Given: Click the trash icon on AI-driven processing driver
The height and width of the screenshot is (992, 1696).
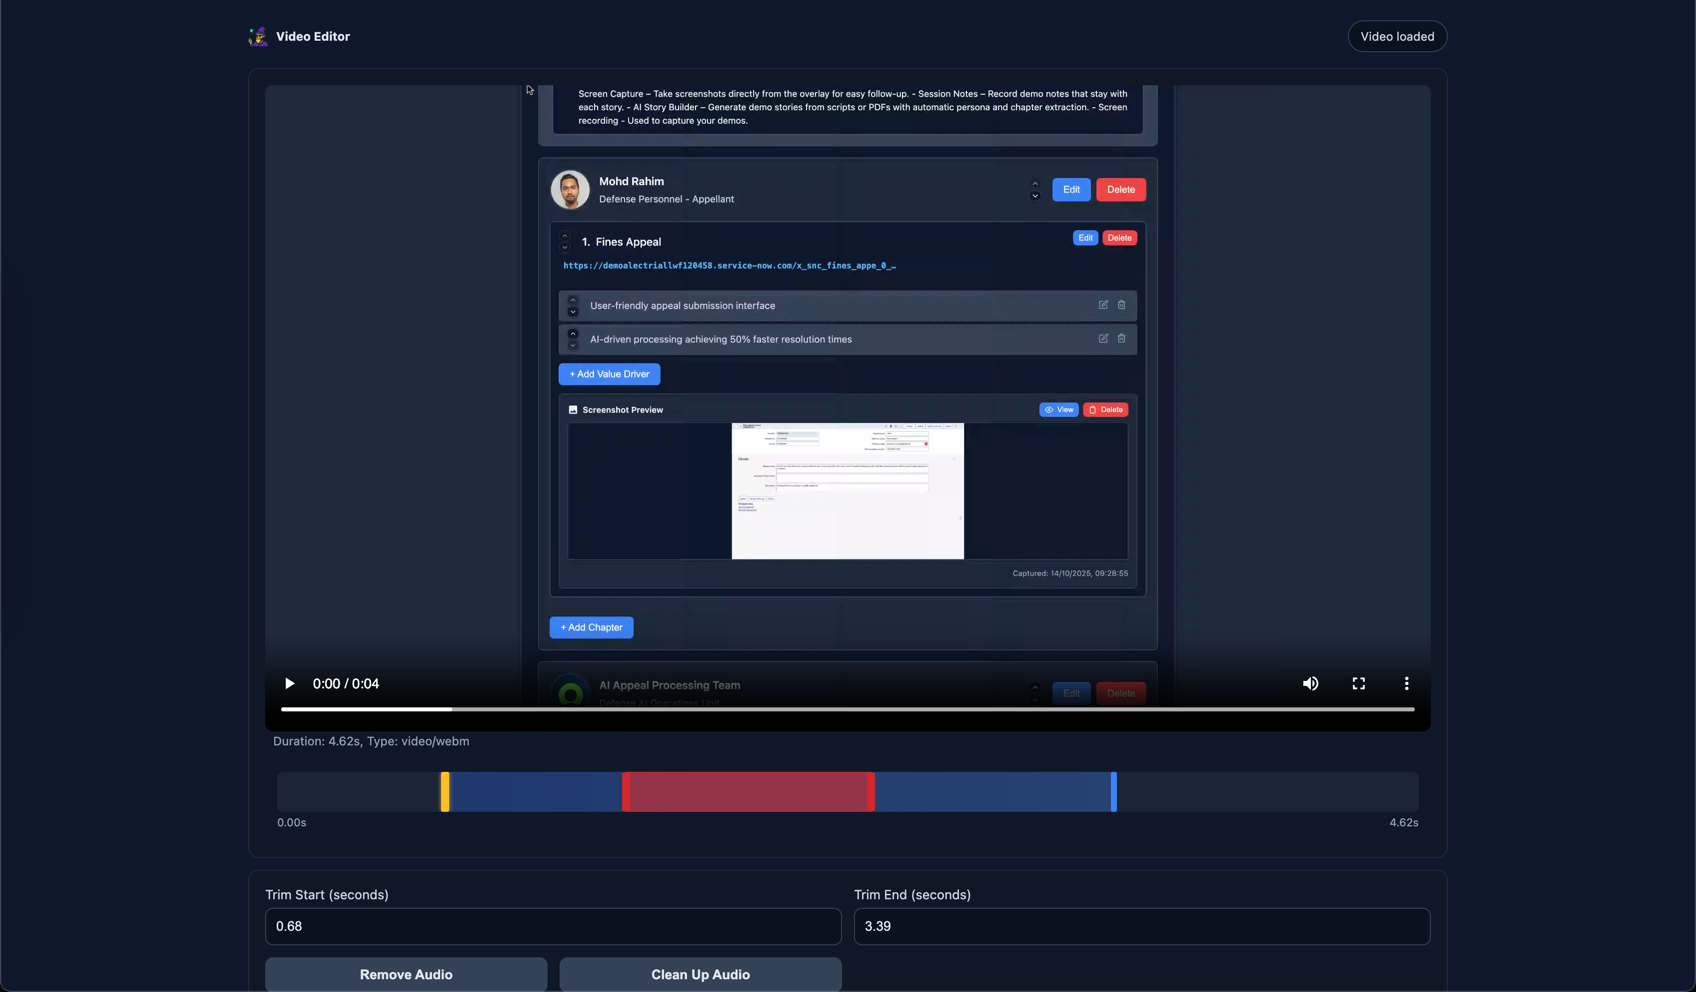Looking at the screenshot, I should tap(1122, 339).
